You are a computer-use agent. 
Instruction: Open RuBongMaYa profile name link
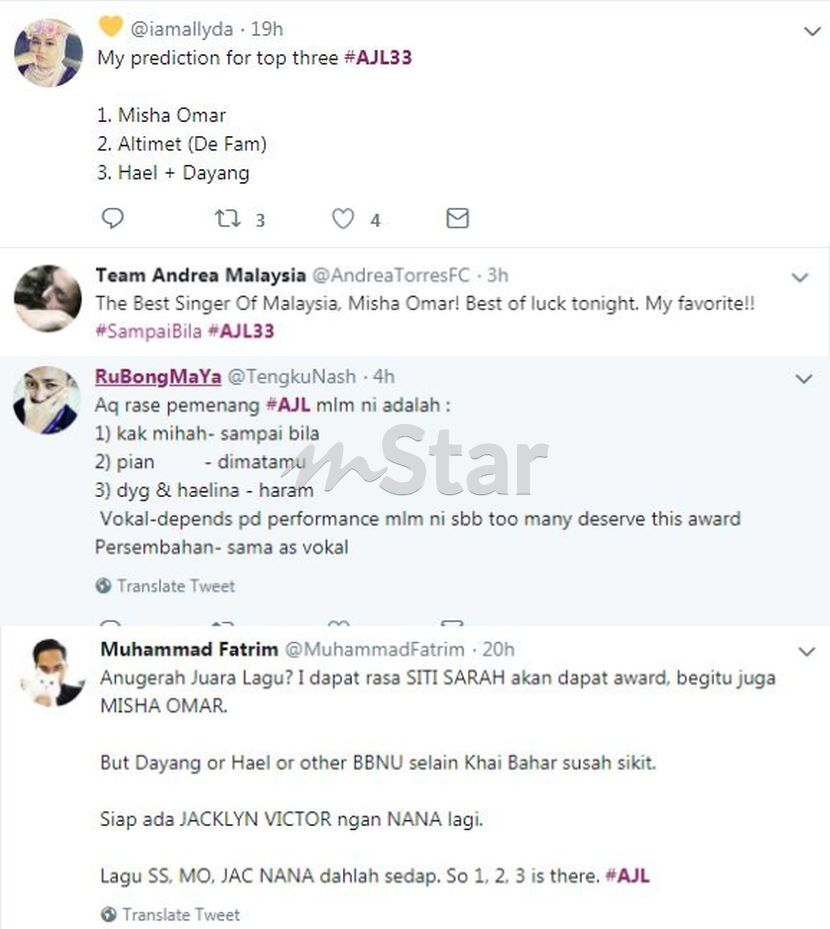point(158,377)
